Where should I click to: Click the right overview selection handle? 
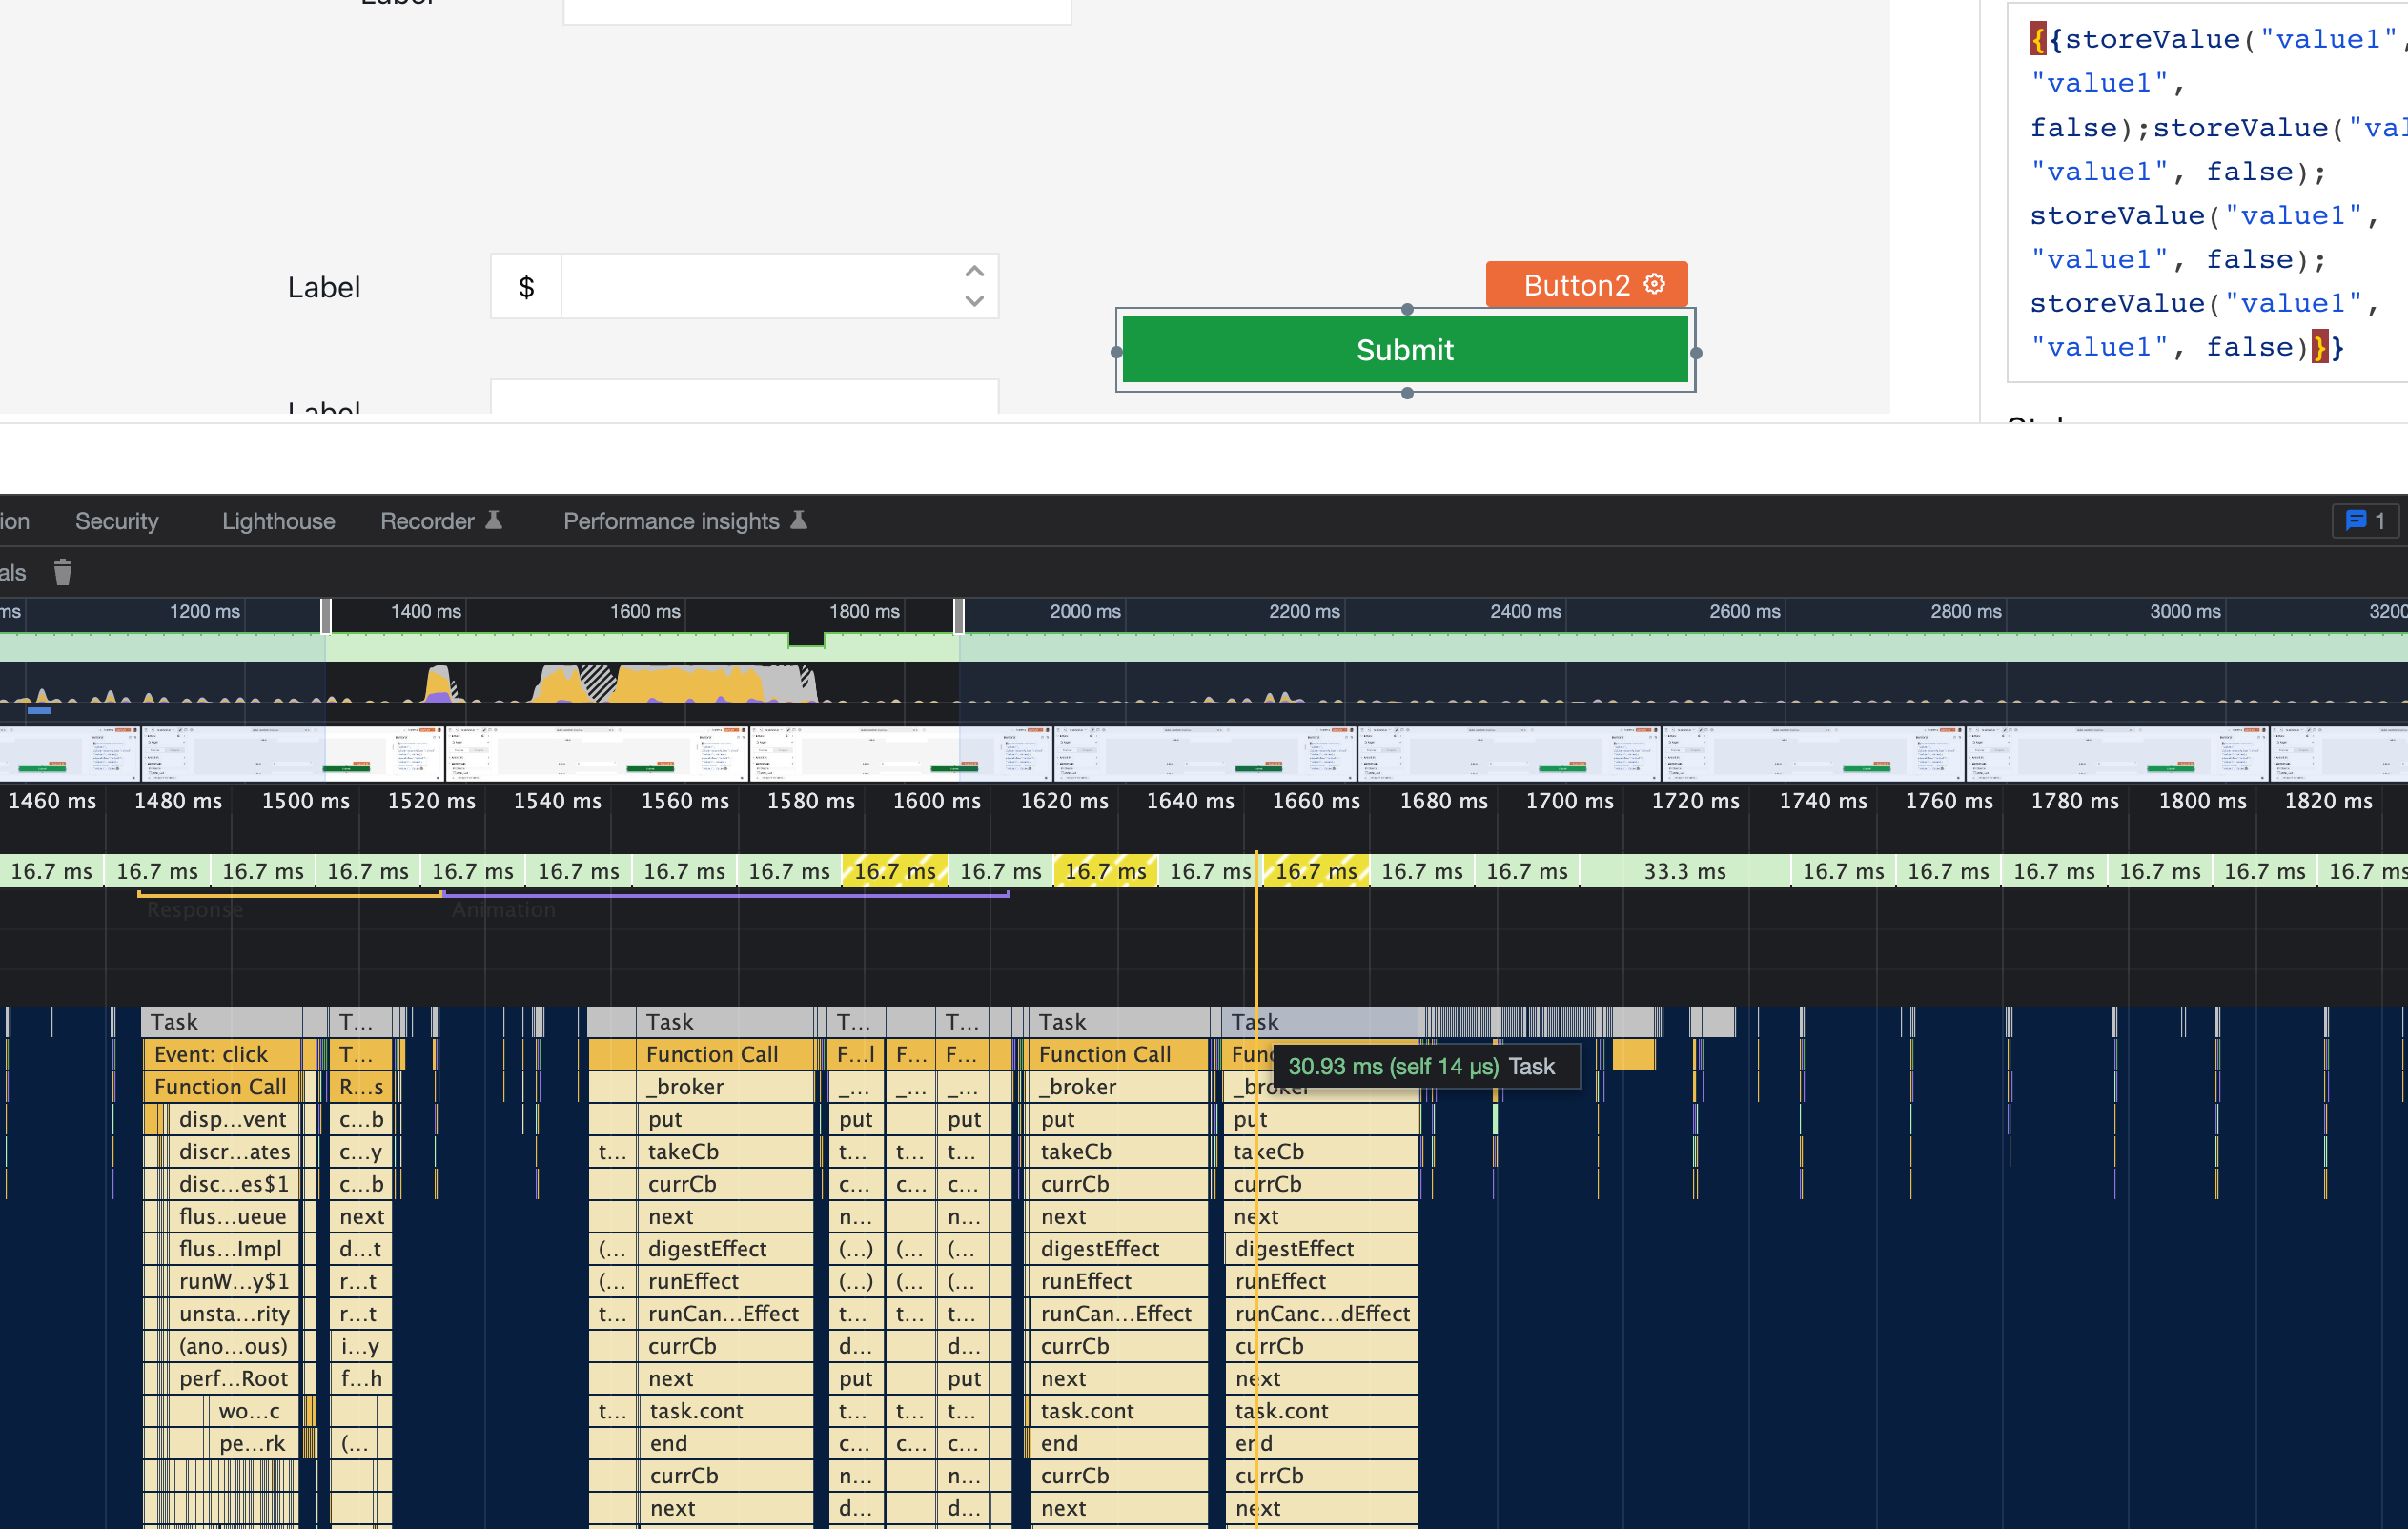959,615
